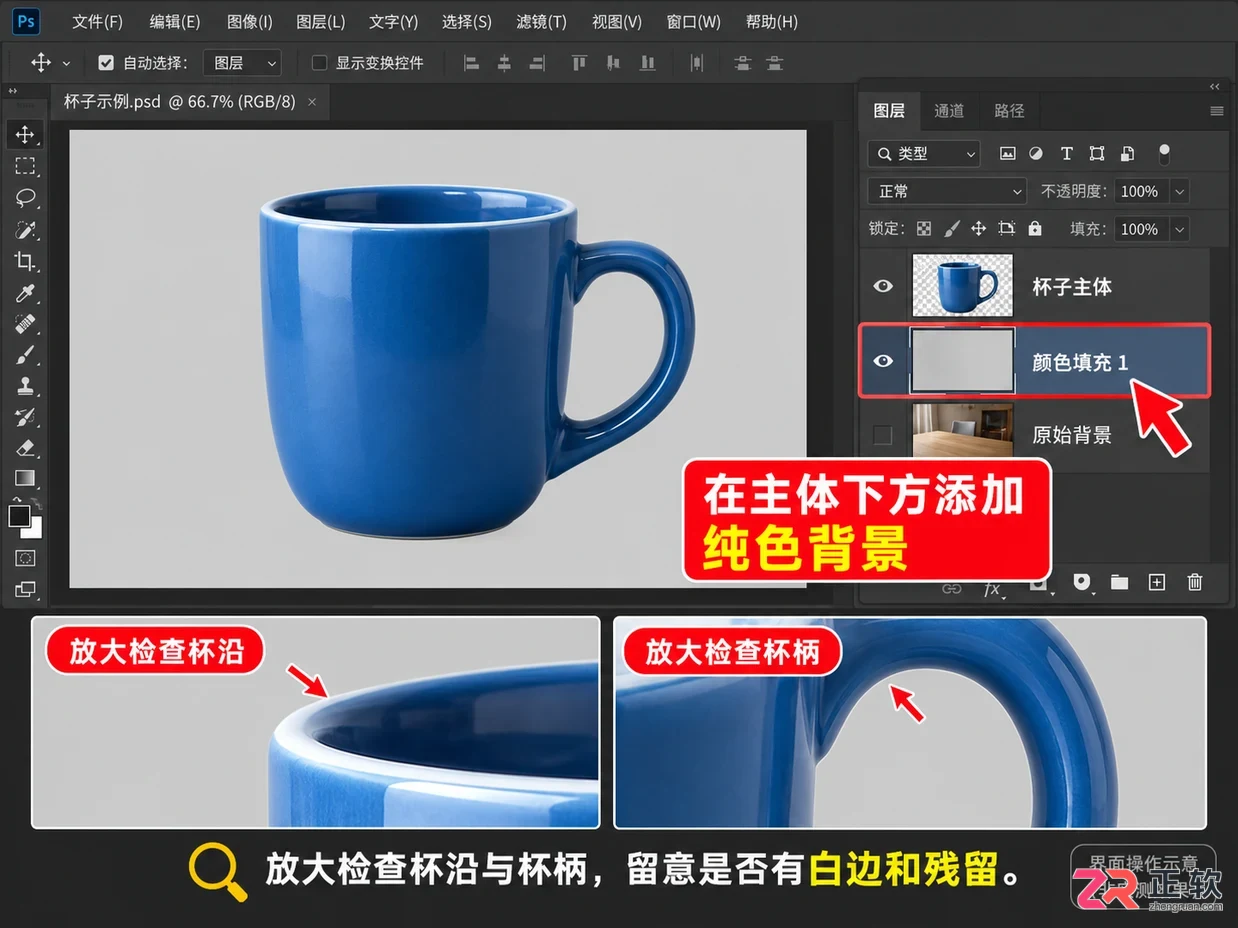This screenshot has width=1238, height=928.
Task: Select the Spot Healing Brush tool
Action: click(25, 324)
